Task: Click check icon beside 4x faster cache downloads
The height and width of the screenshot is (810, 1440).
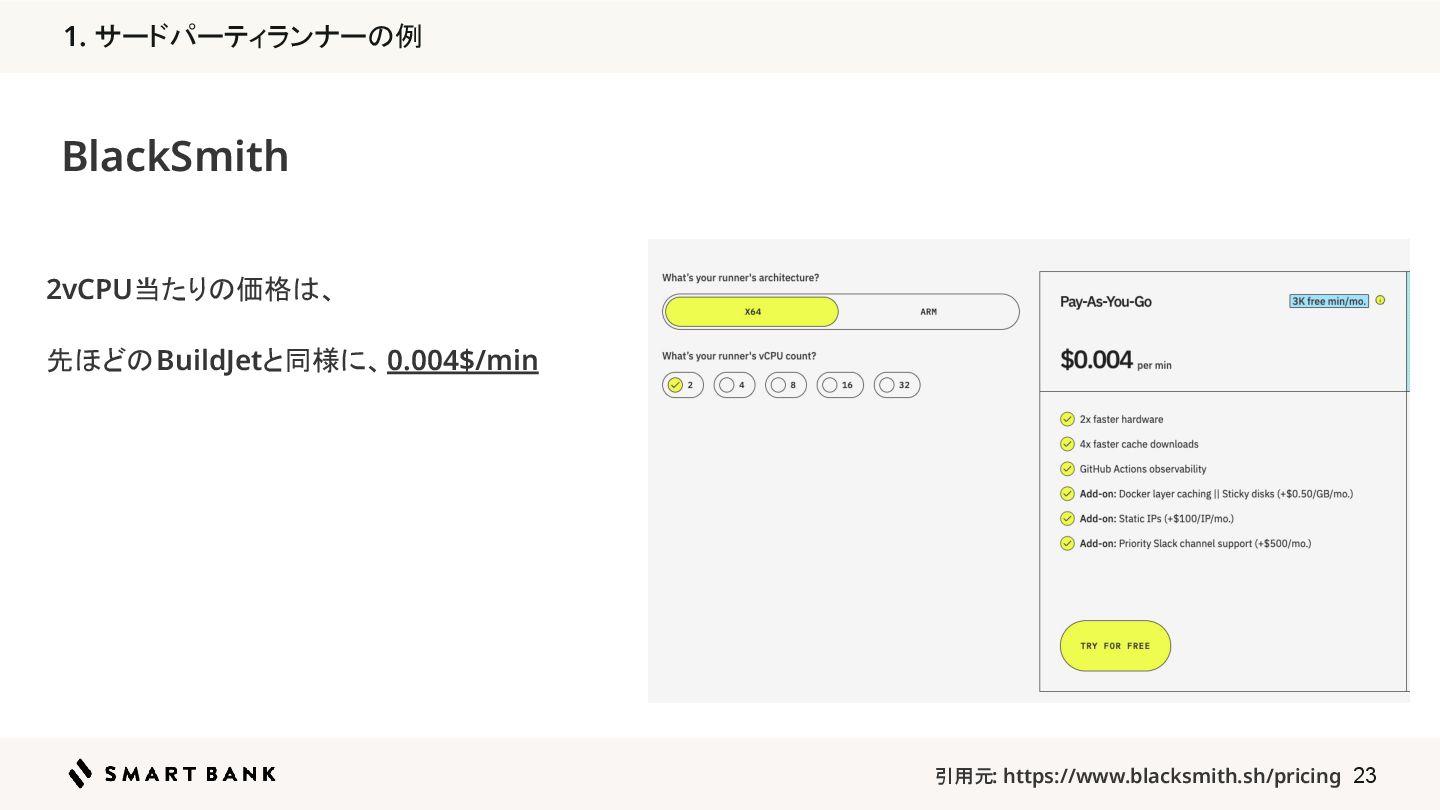Action: pyautogui.click(x=1067, y=444)
